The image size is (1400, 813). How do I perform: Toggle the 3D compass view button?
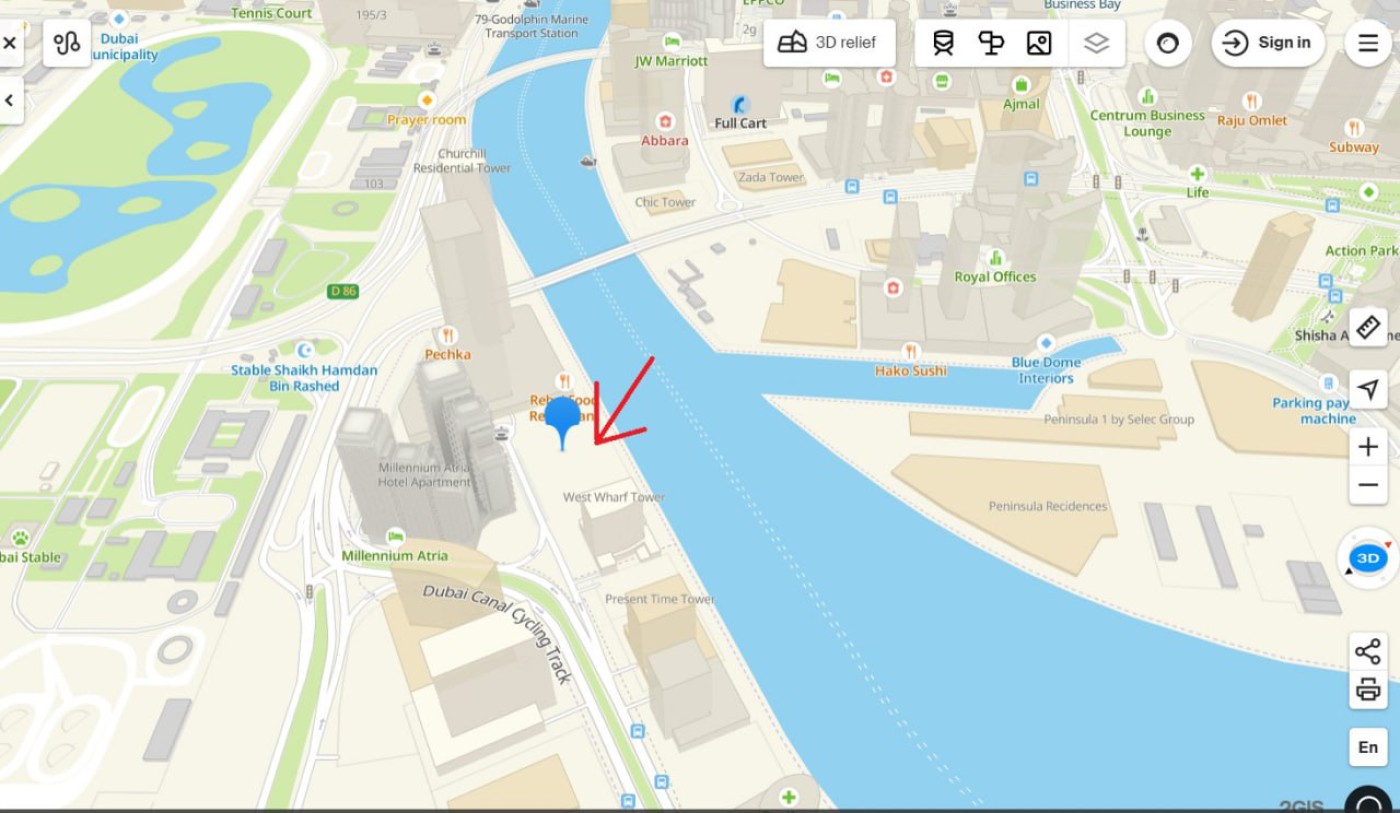[1368, 558]
